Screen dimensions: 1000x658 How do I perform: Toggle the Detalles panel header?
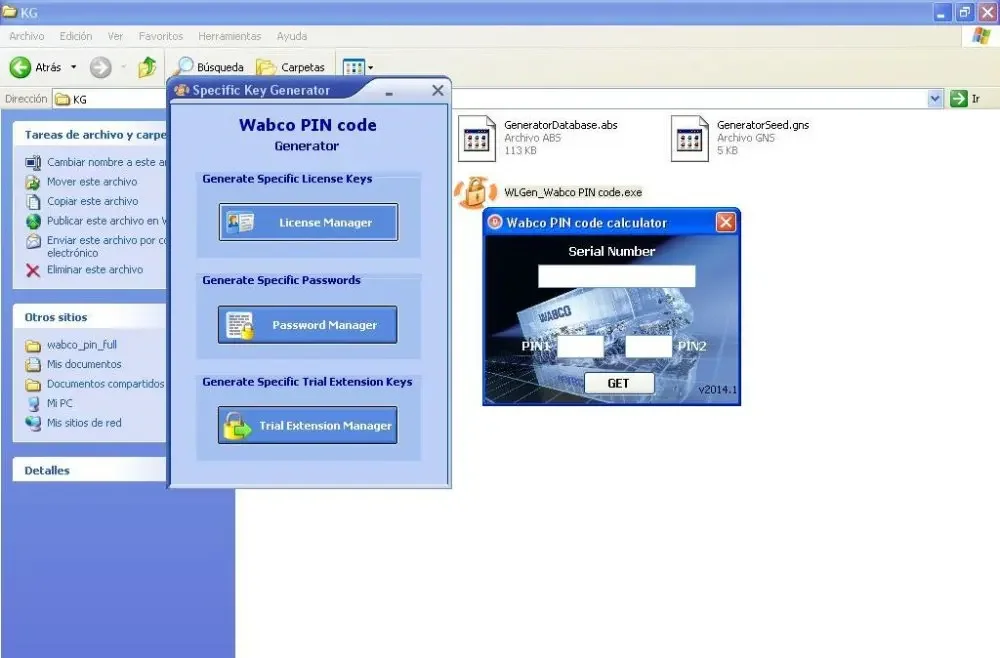tap(89, 471)
